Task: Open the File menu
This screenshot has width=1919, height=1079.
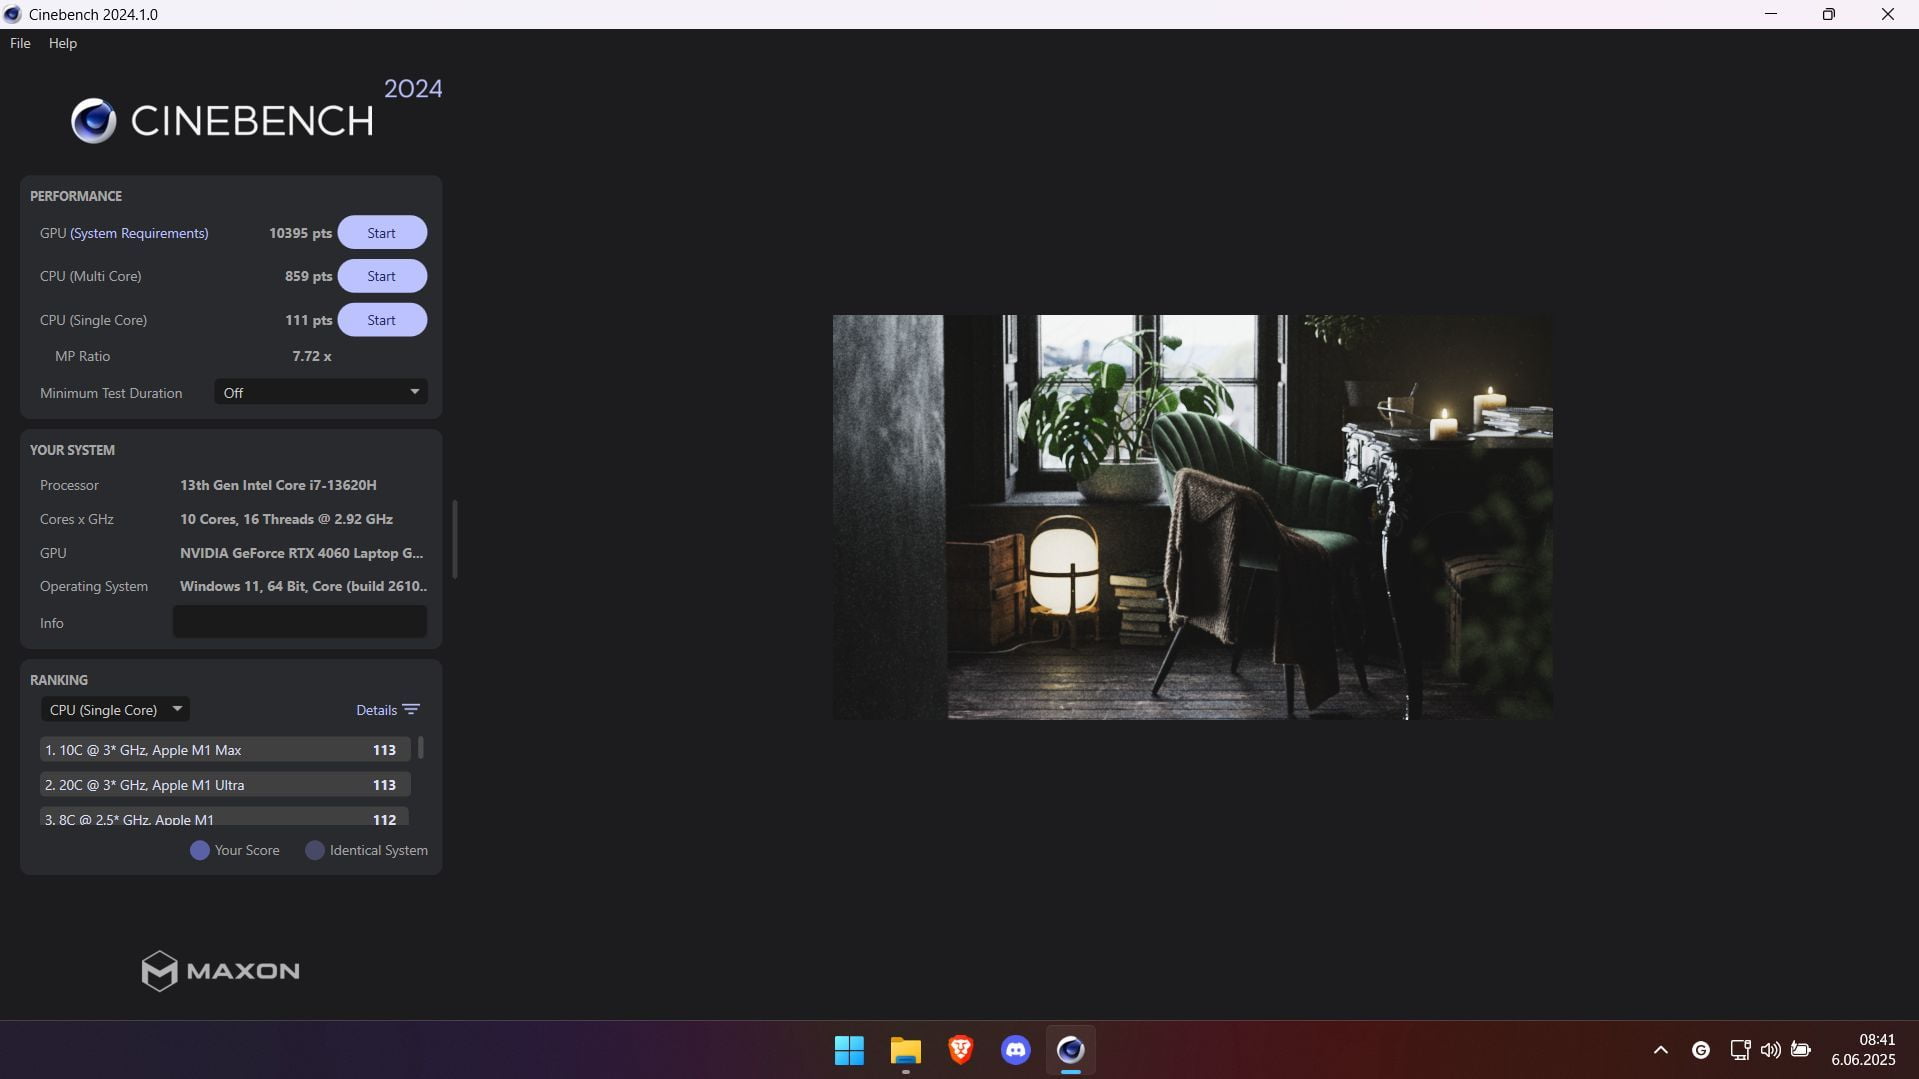Action: [20, 43]
